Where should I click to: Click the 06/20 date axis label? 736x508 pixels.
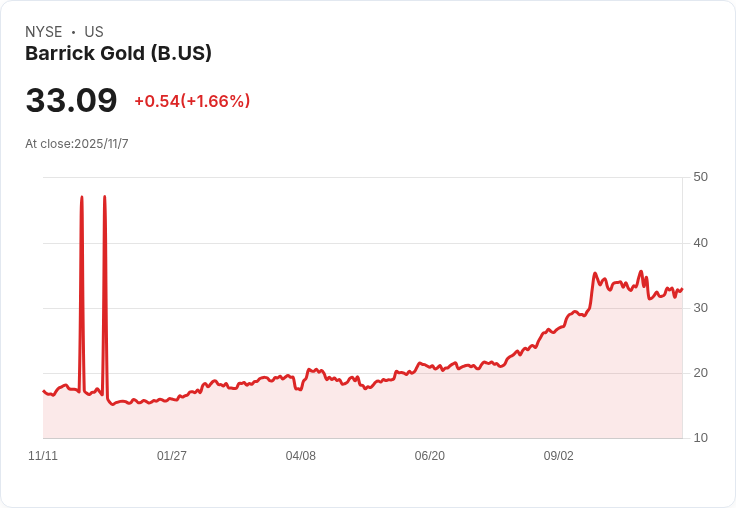429,456
